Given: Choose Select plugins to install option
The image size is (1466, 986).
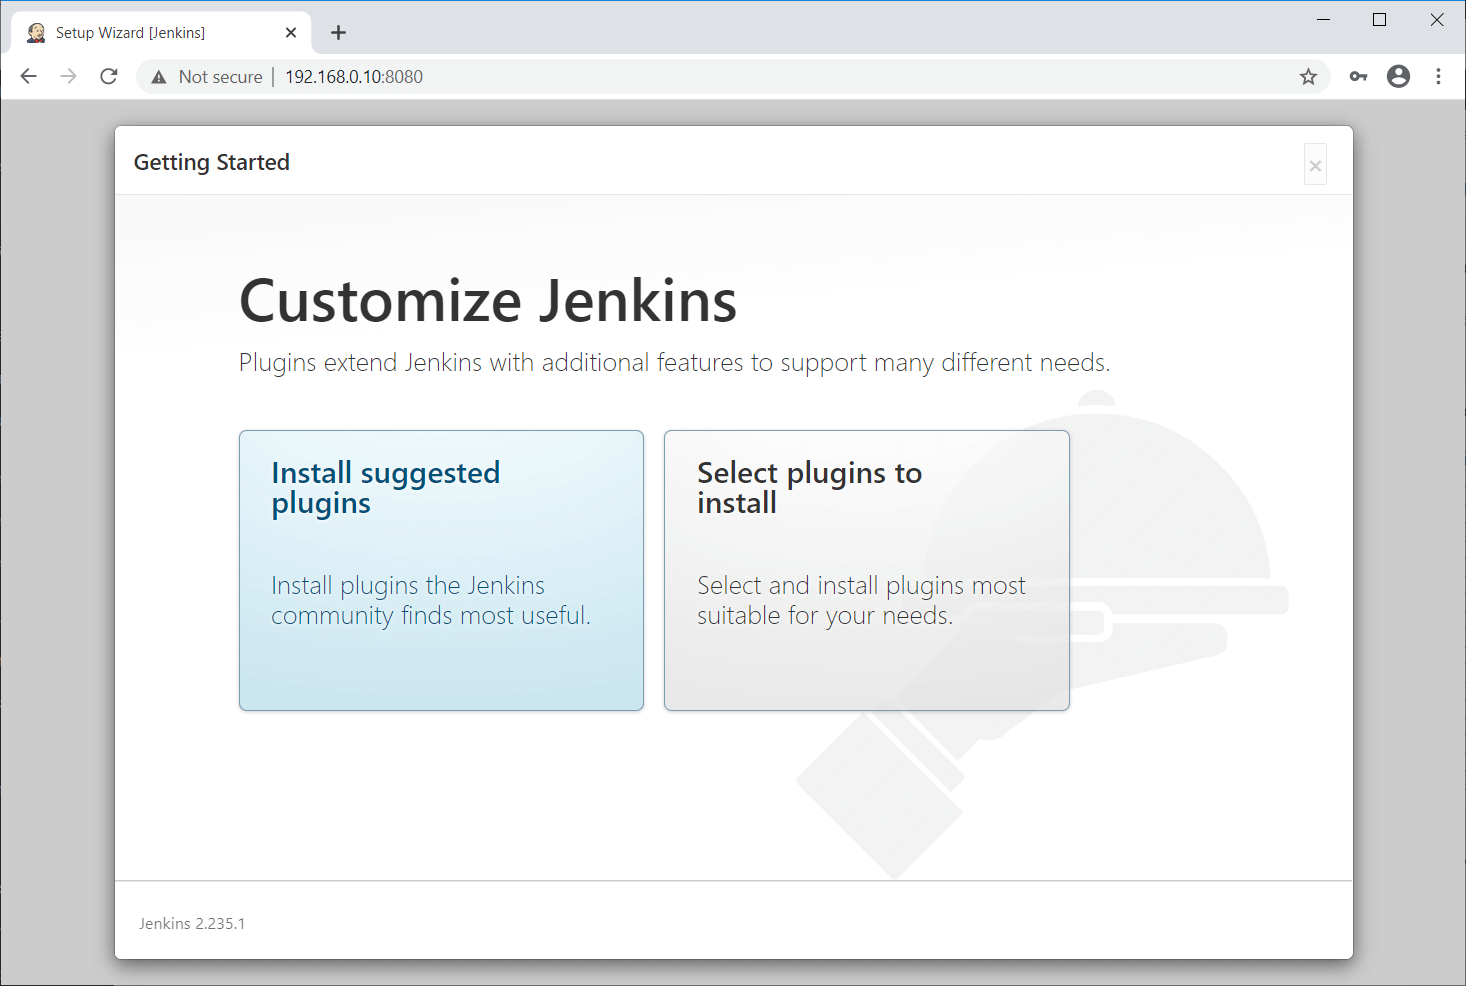Looking at the screenshot, I should (x=867, y=570).
